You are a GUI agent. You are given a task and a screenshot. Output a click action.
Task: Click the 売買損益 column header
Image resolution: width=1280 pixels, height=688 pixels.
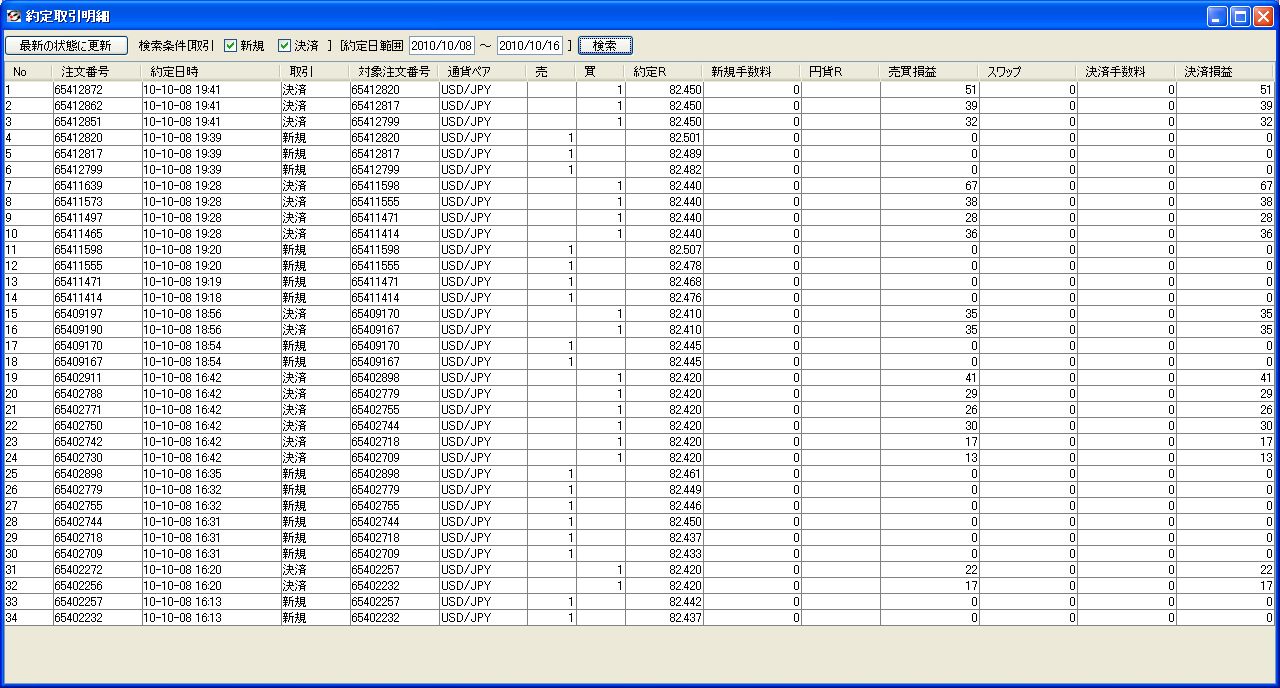pos(930,72)
